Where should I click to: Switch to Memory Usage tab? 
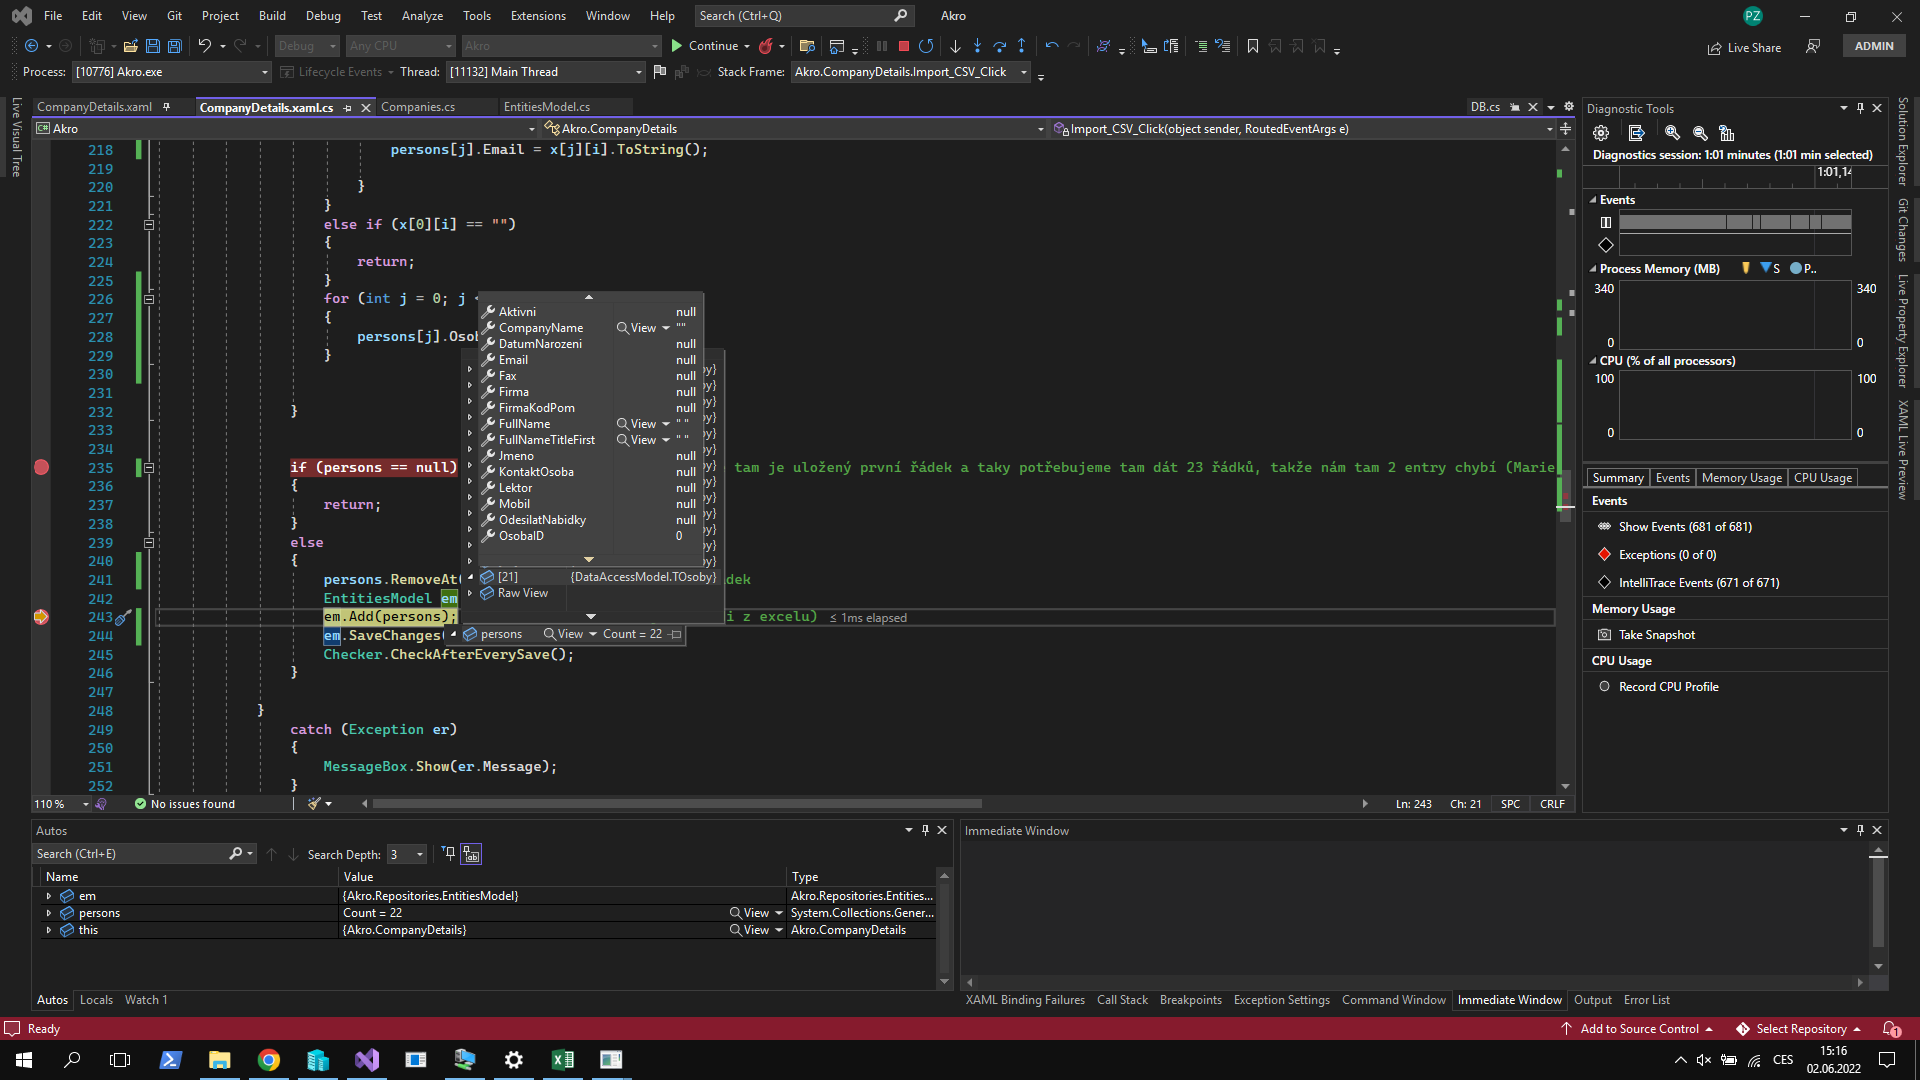point(1741,478)
